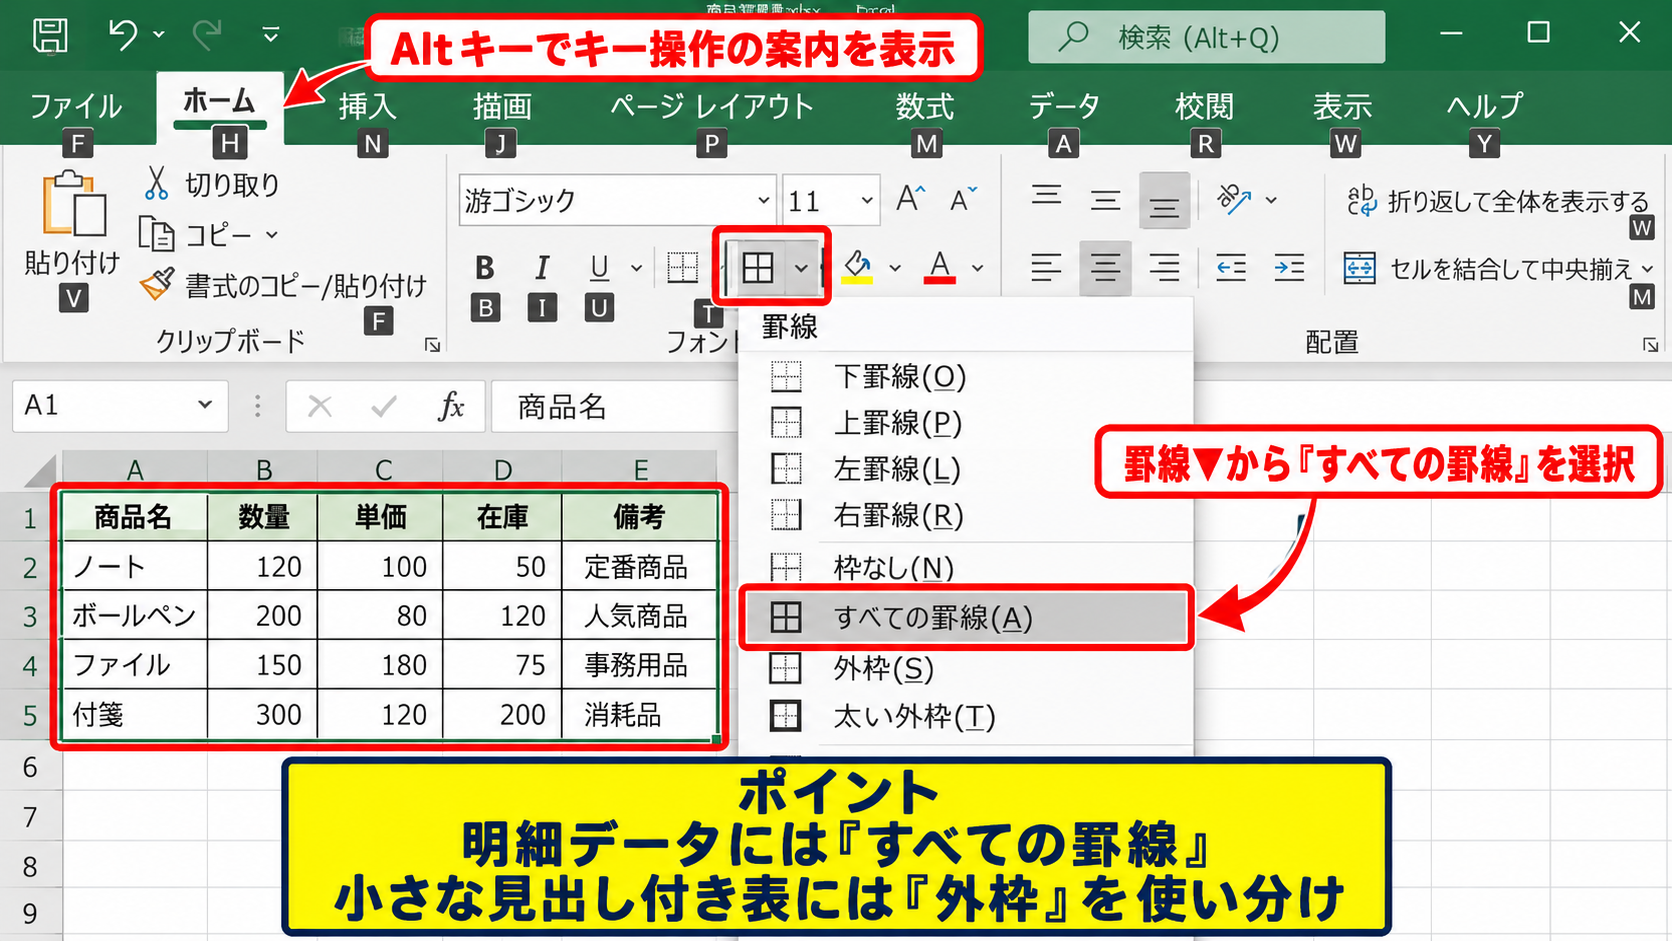This screenshot has width=1672, height=941.
Task: Apply the red font color
Action: (940, 267)
